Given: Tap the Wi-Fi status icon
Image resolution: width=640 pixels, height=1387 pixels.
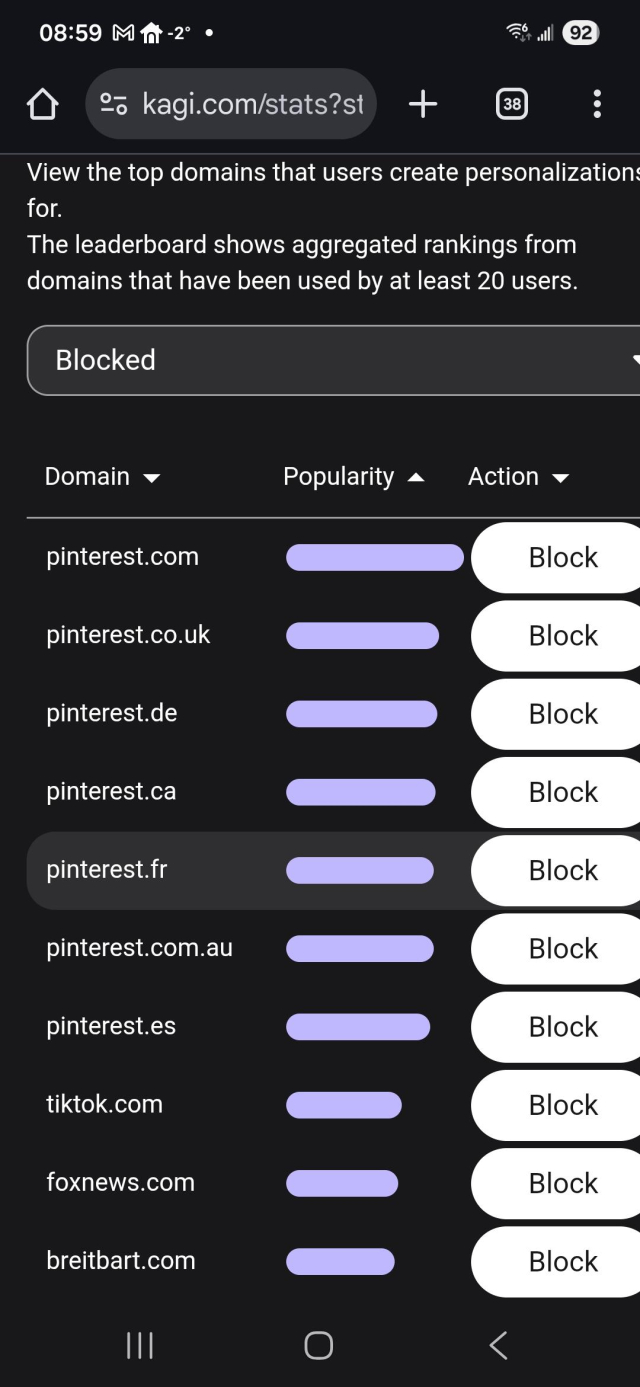Looking at the screenshot, I should click(x=515, y=31).
